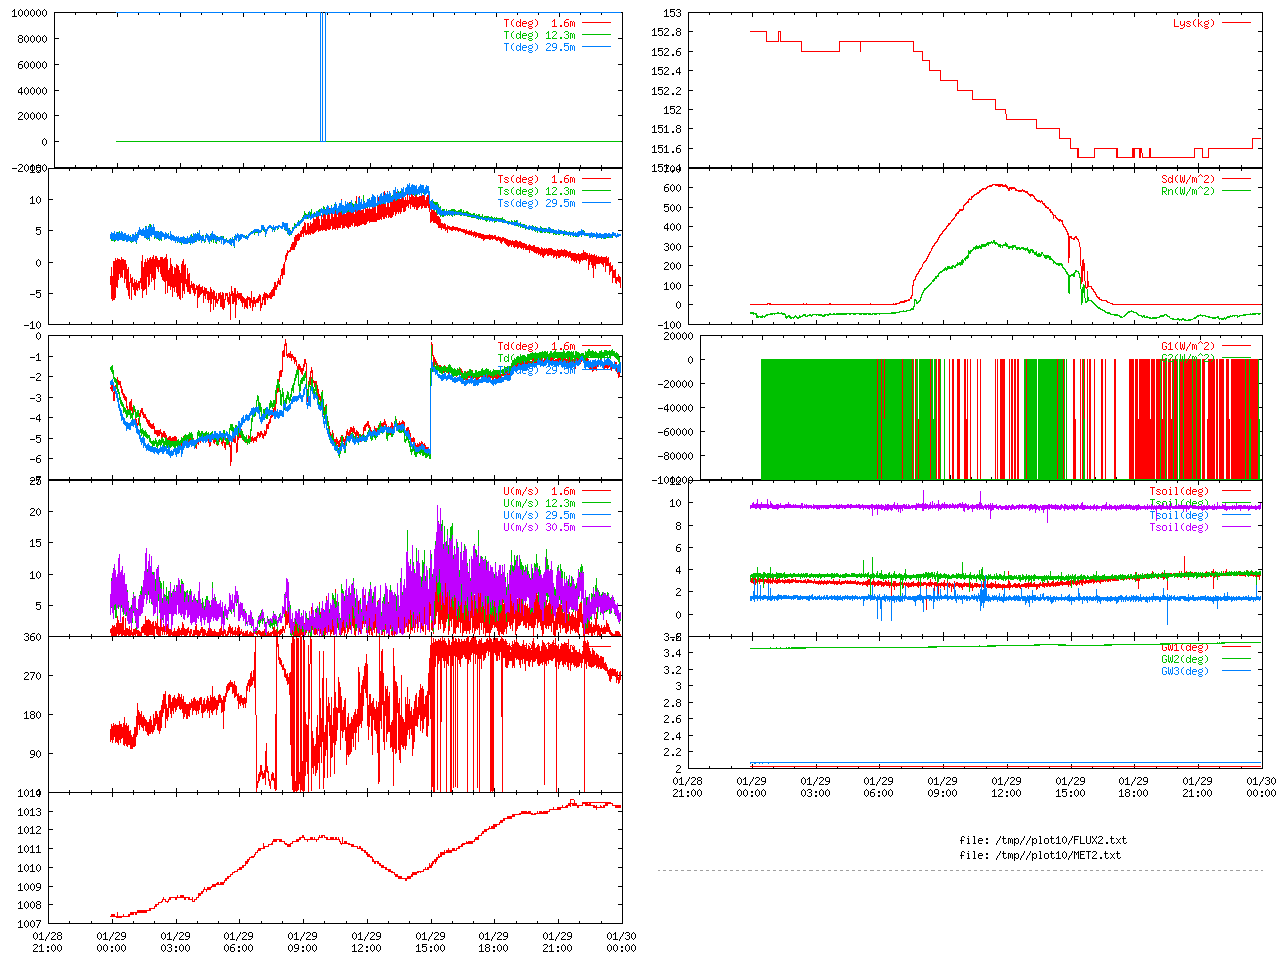
Task: Click the 'G1(W/m^2)' legend label
Action: click(1188, 346)
